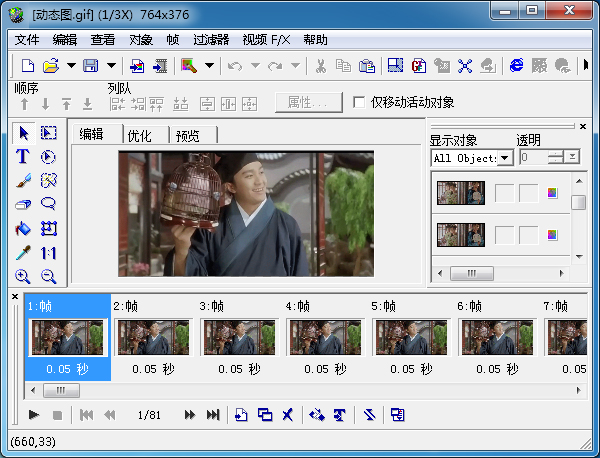Click the resize image icon in the toolbar
This screenshot has height=458, width=600.
pos(395,66)
